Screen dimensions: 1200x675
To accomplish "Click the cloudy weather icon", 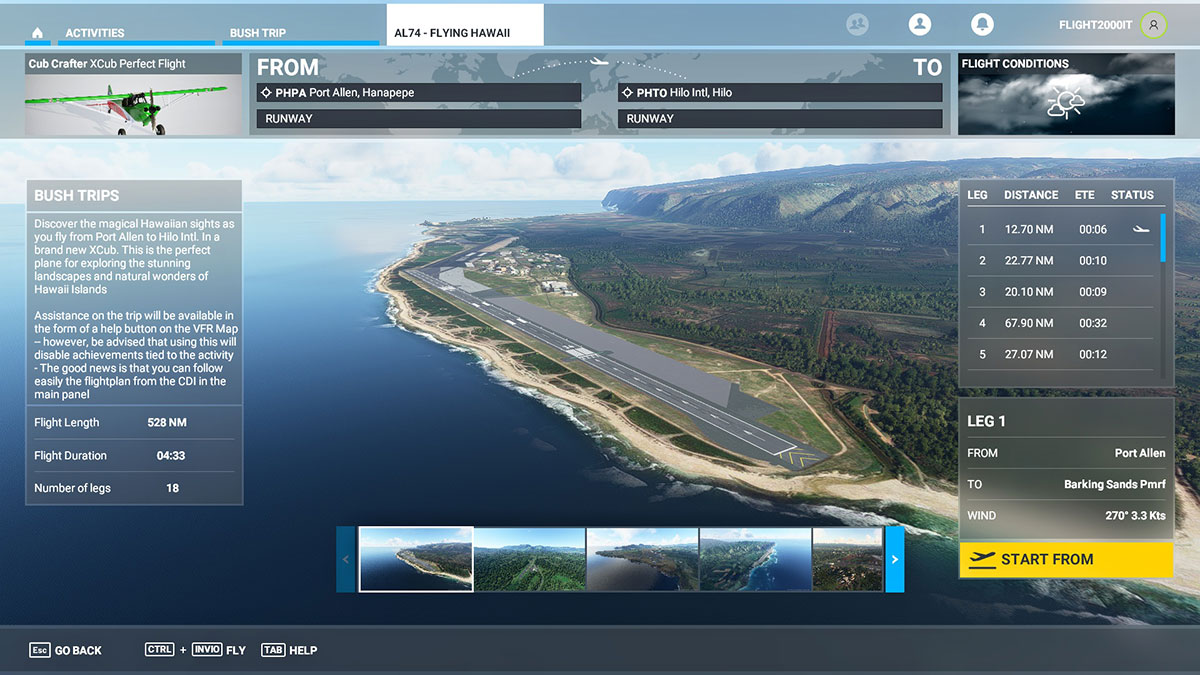I will [x=1065, y=102].
